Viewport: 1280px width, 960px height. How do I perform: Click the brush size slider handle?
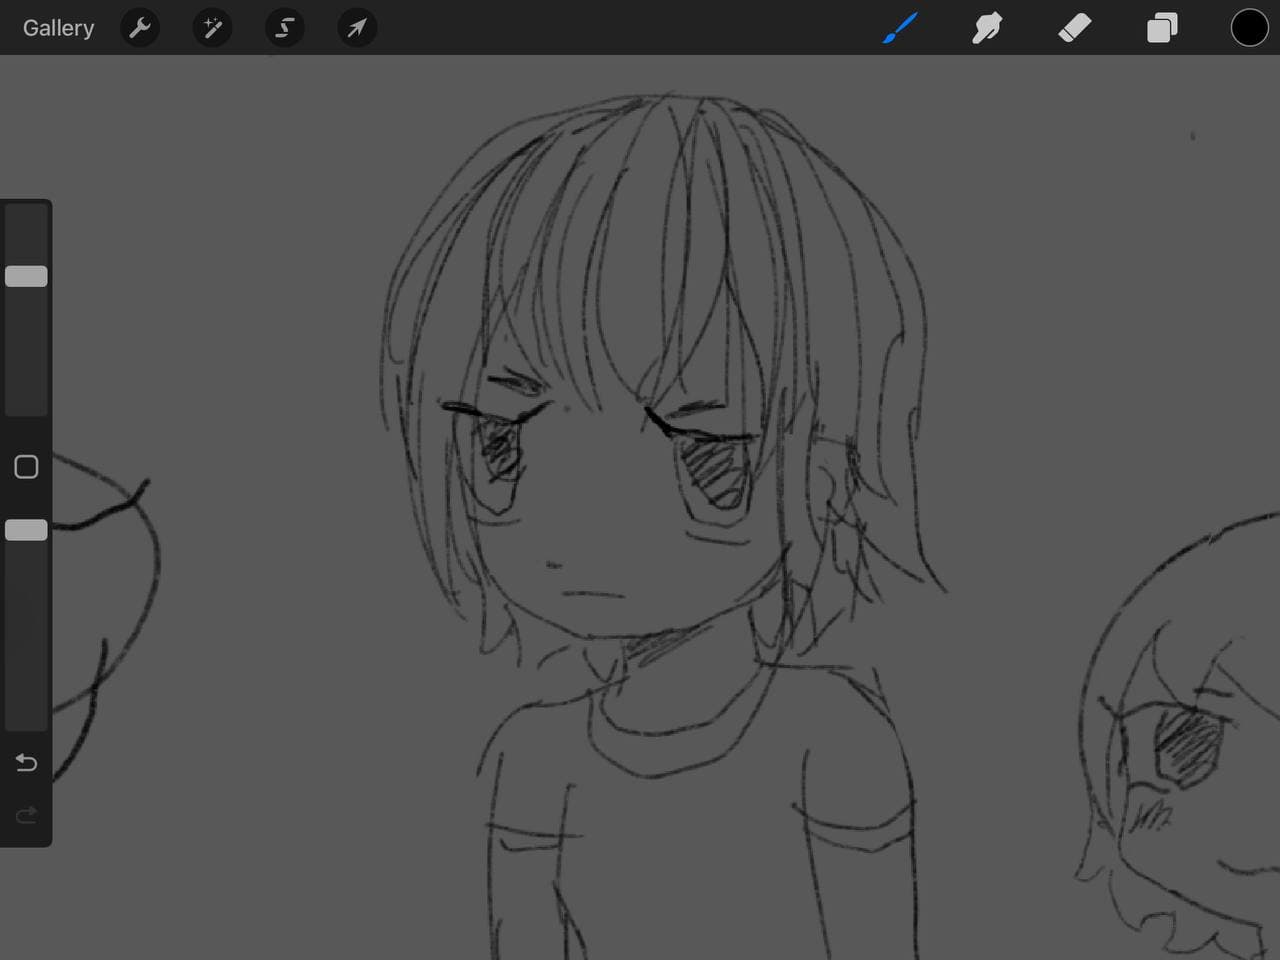tap(26, 277)
